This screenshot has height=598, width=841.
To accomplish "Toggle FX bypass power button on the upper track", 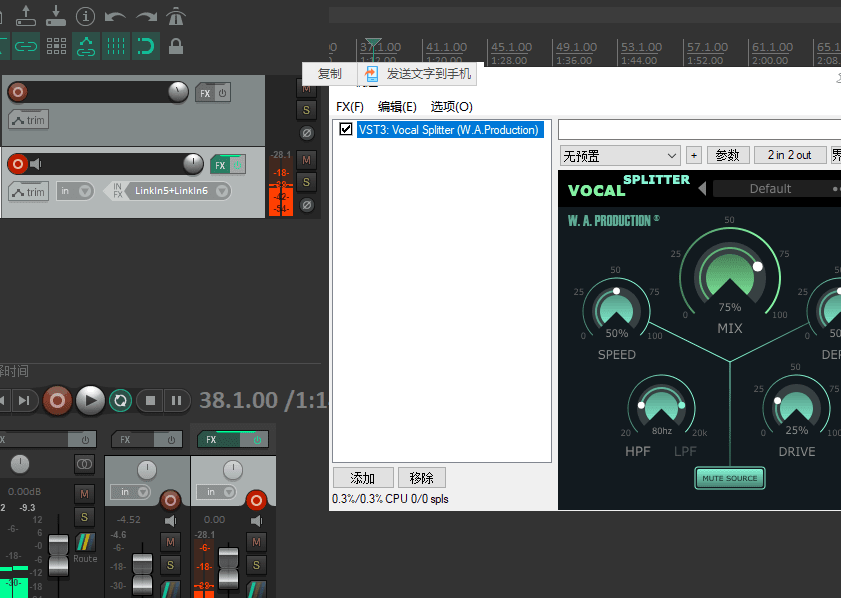I will click(223, 93).
